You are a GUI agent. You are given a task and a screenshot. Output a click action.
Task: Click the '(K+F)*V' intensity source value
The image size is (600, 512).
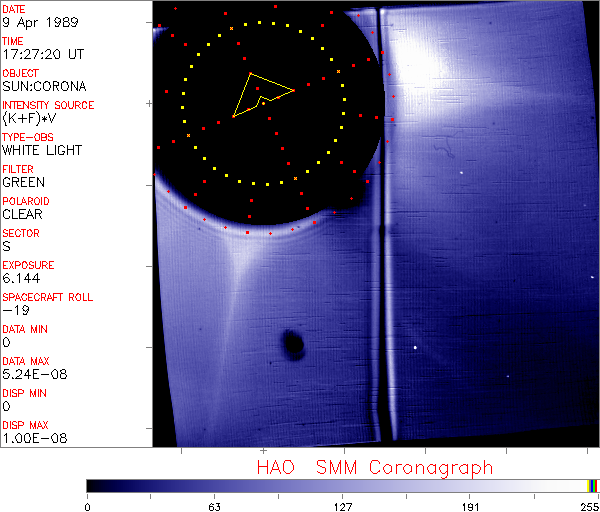pyautogui.click(x=34, y=118)
